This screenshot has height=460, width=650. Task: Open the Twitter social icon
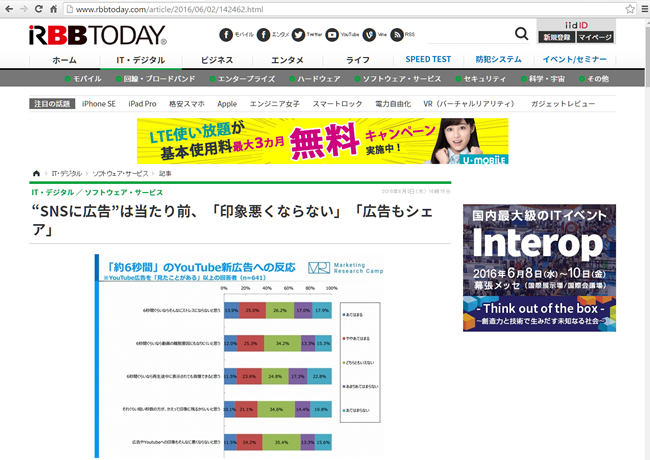[300, 34]
